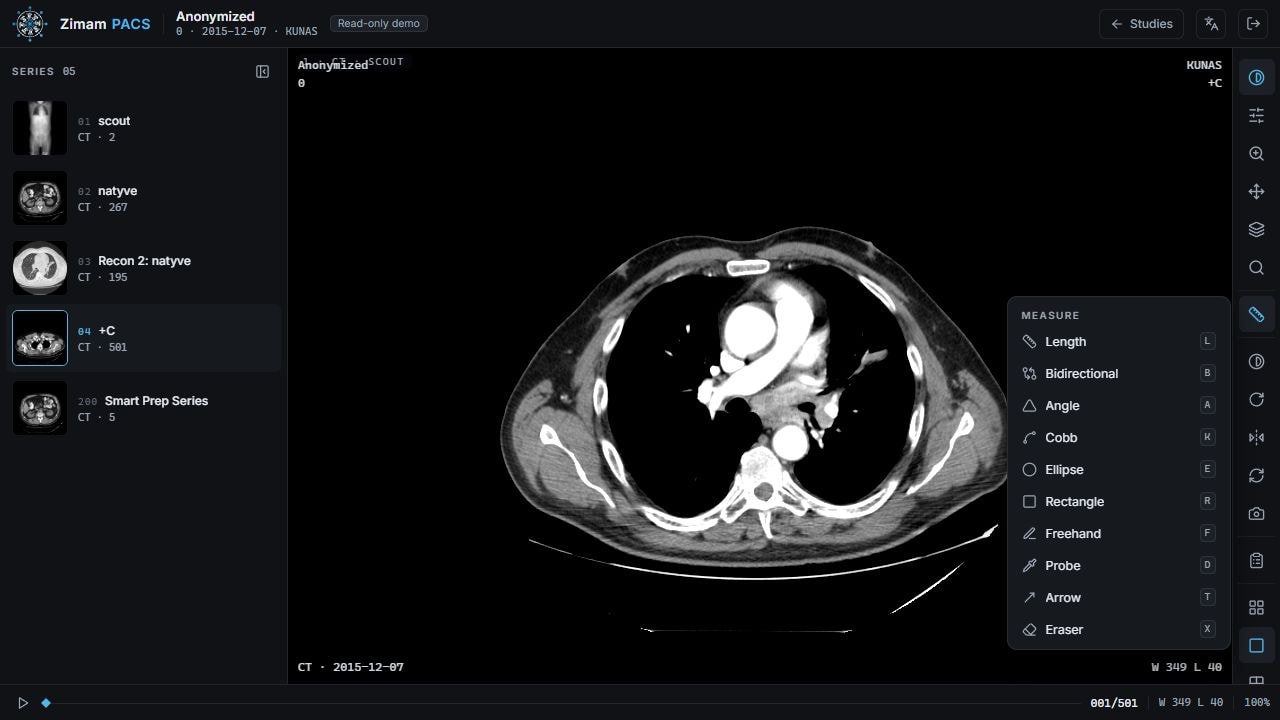Select the highlighted window/level contrast tool
The width and height of the screenshot is (1280, 720).
click(1257, 78)
